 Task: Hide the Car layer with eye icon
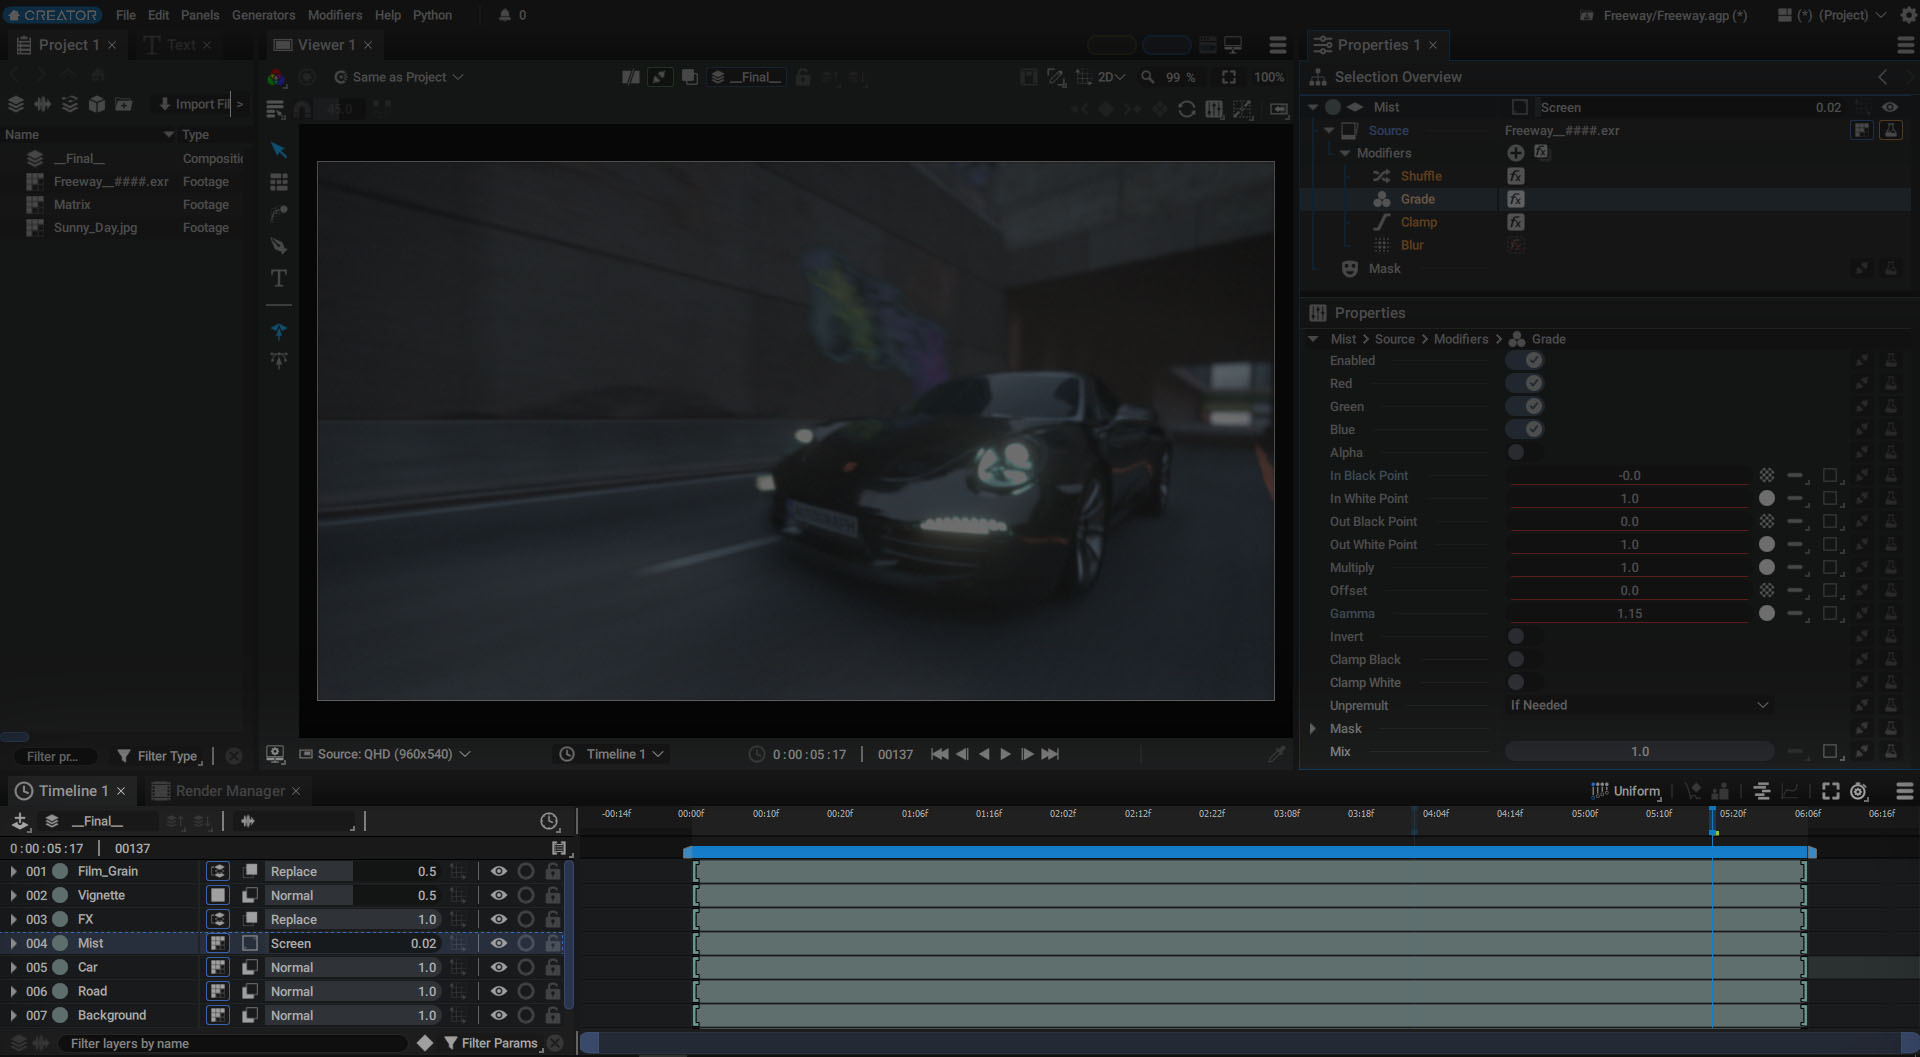[499, 967]
